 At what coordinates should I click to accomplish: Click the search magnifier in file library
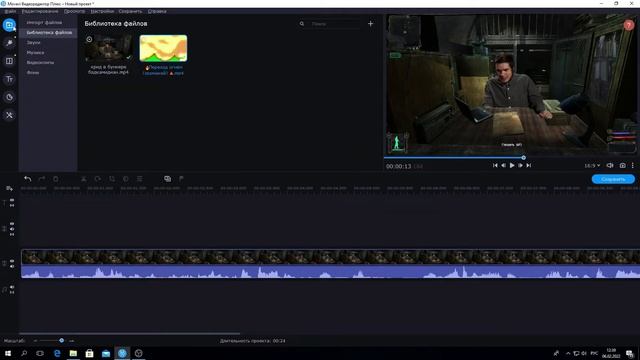point(302,24)
